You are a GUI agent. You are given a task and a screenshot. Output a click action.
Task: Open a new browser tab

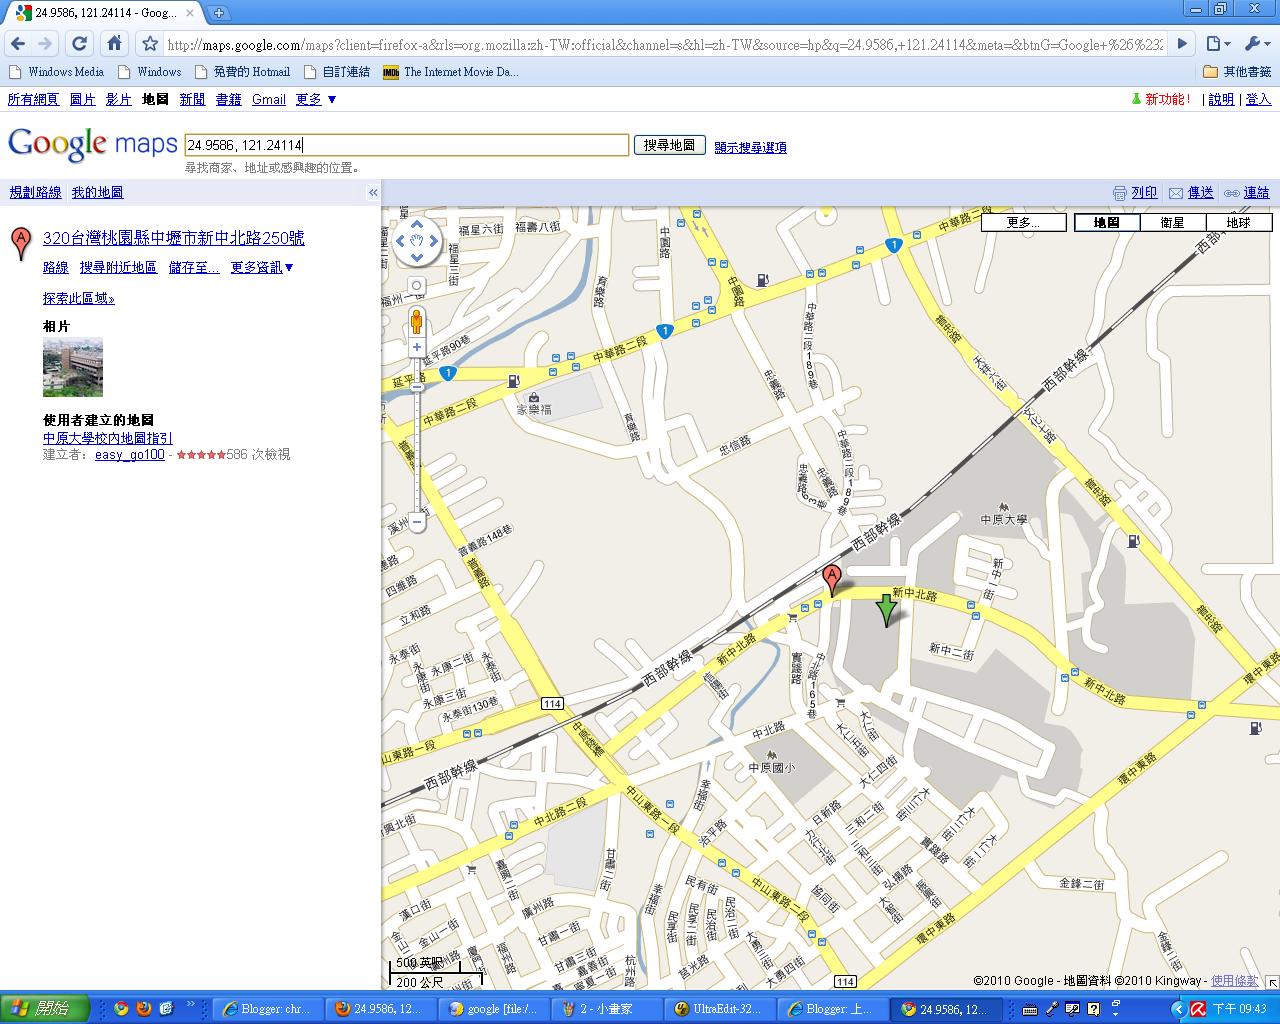(x=219, y=13)
